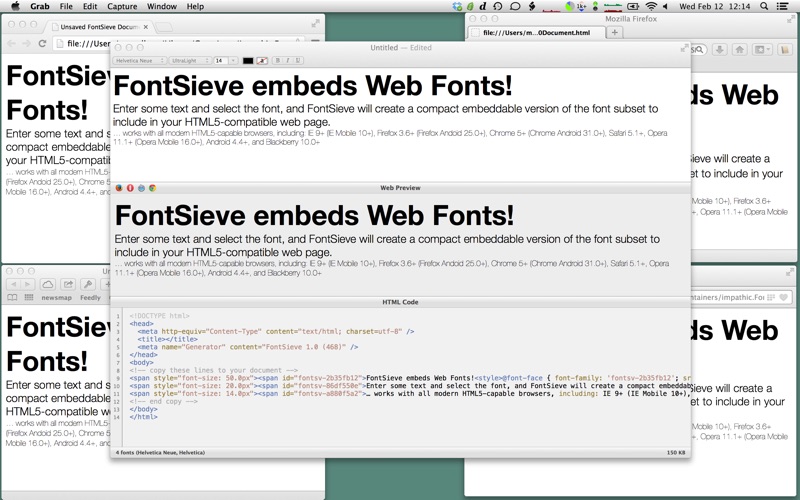Open a new tab in Chrome
The height and width of the screenshot is (500, 800).
pos(164,27)
